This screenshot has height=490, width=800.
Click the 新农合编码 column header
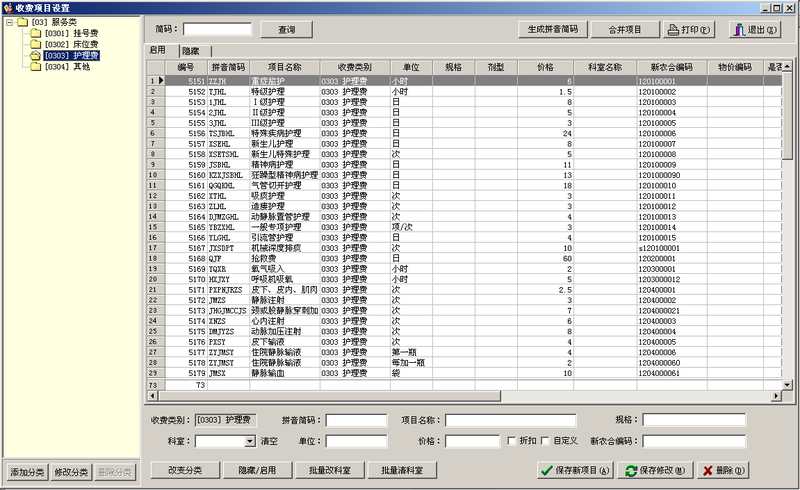point(672,67)
